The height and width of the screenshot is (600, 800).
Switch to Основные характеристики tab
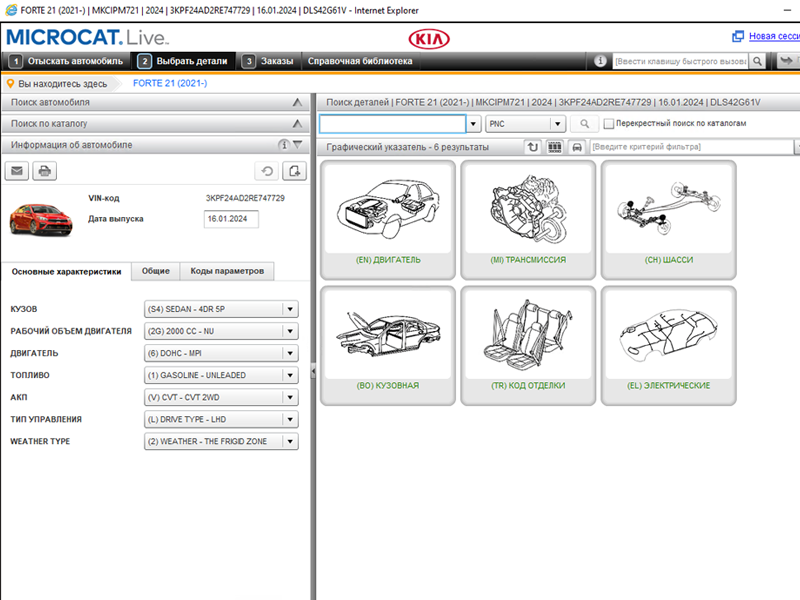click(66, 271)
